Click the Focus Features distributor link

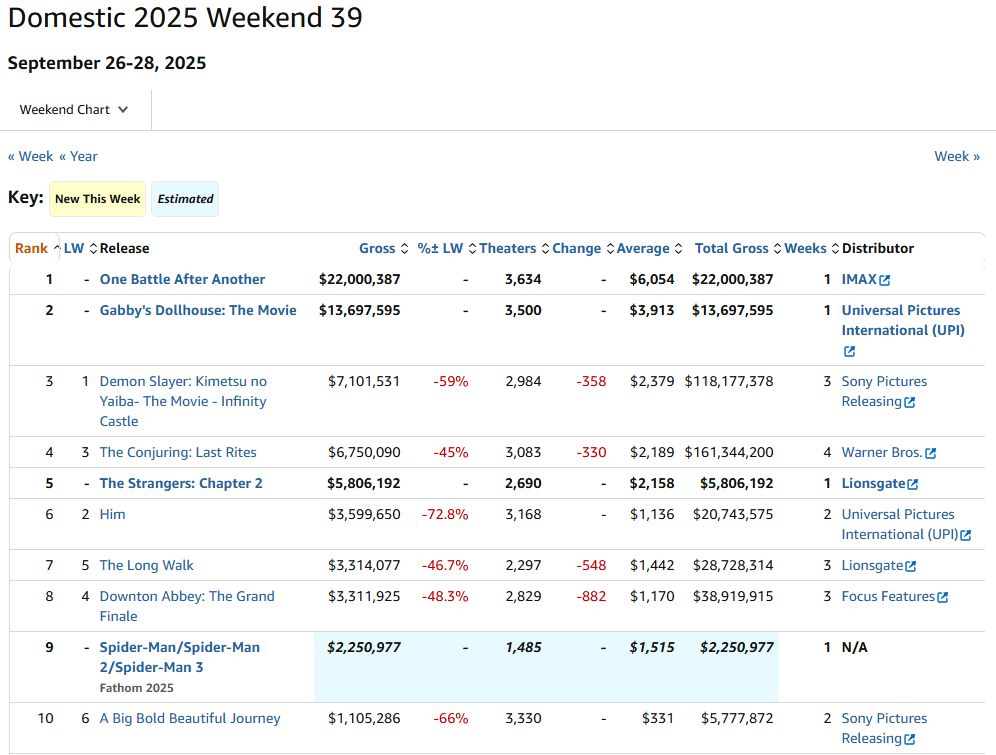tap(888, 597)
